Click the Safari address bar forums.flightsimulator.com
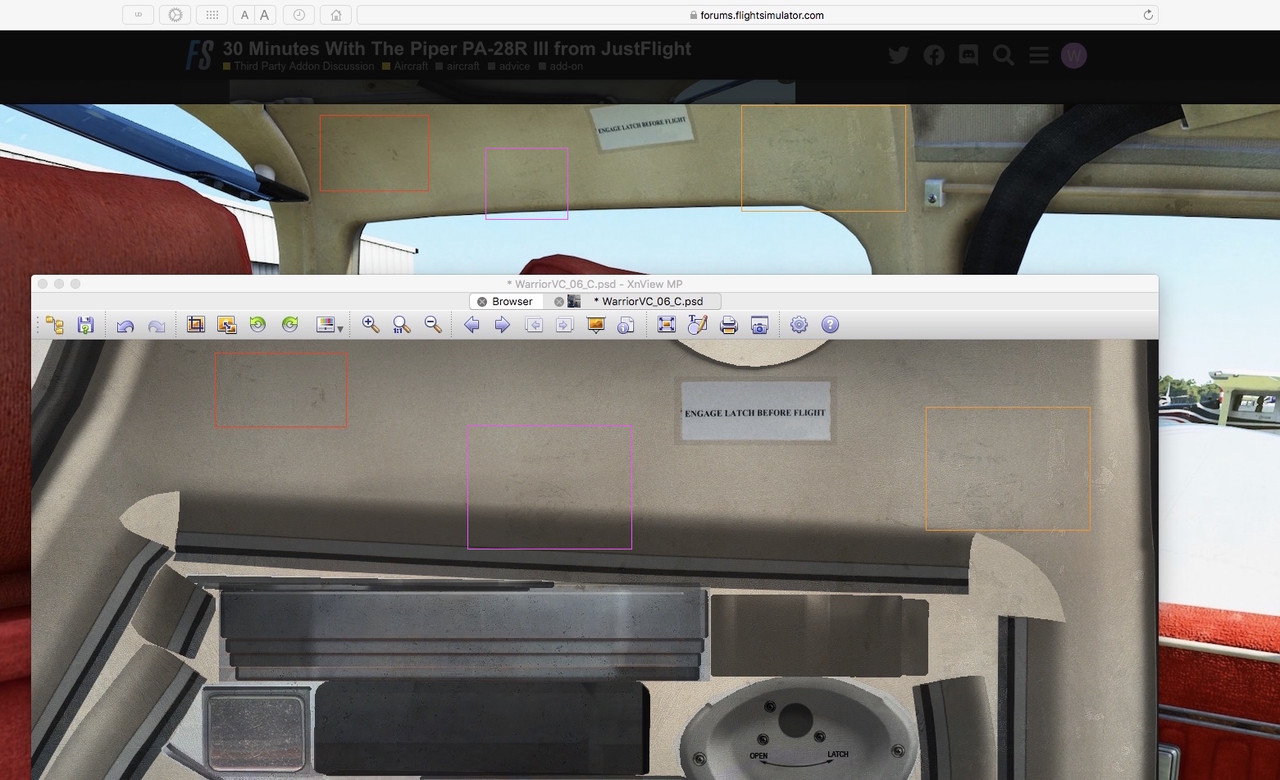This screenshot has width=1280, height=780. point(757,15)
